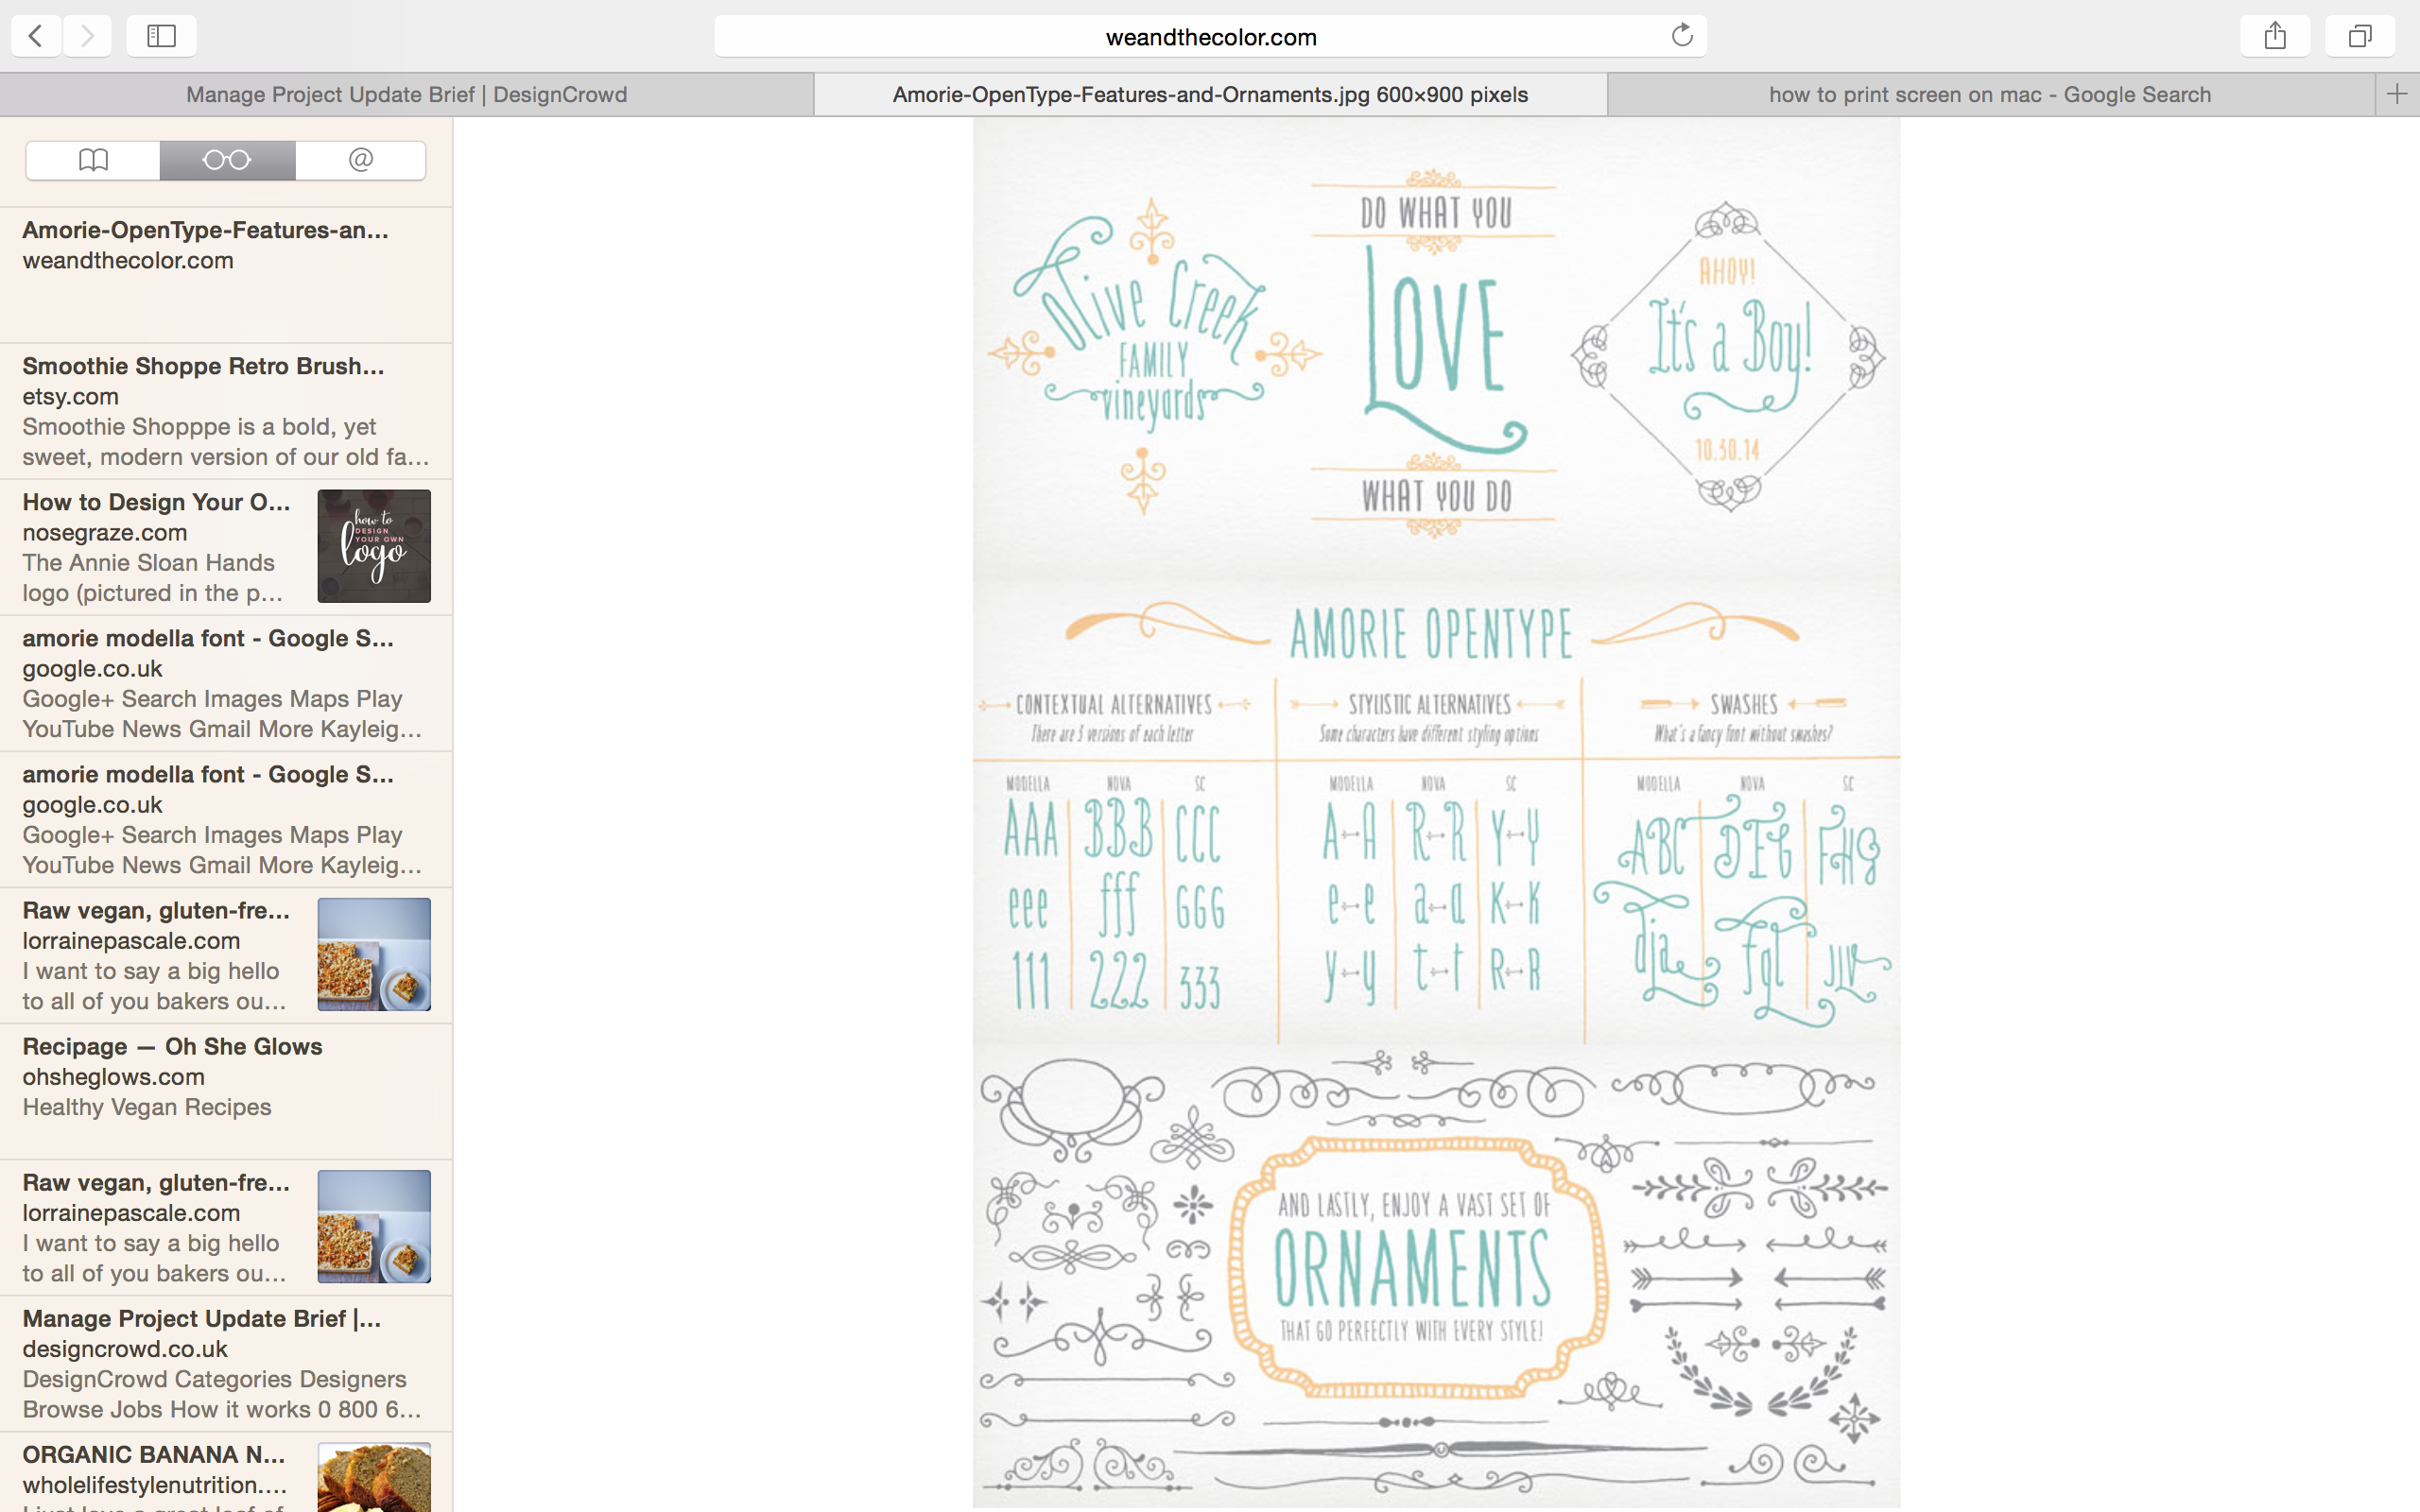
Task: Open a new tab with the plus button
Action: click(2396, 94)
